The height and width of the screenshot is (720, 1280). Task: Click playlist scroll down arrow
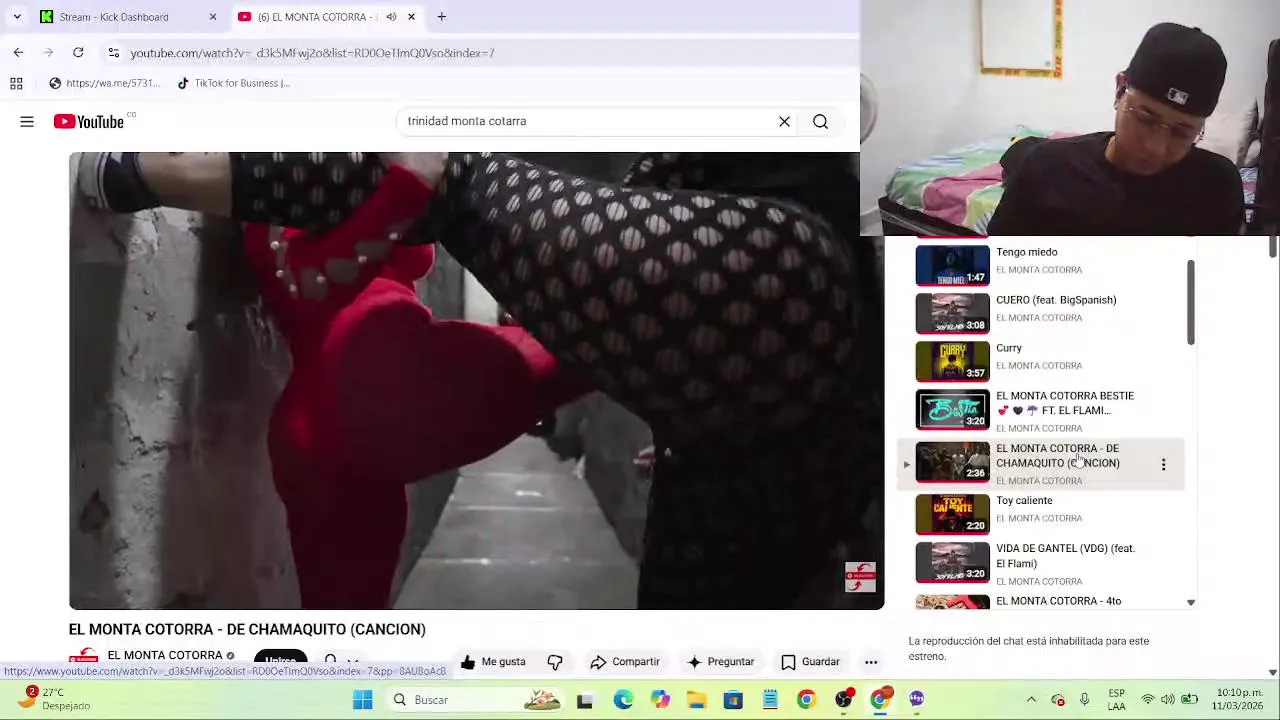tap(1190, 602)
